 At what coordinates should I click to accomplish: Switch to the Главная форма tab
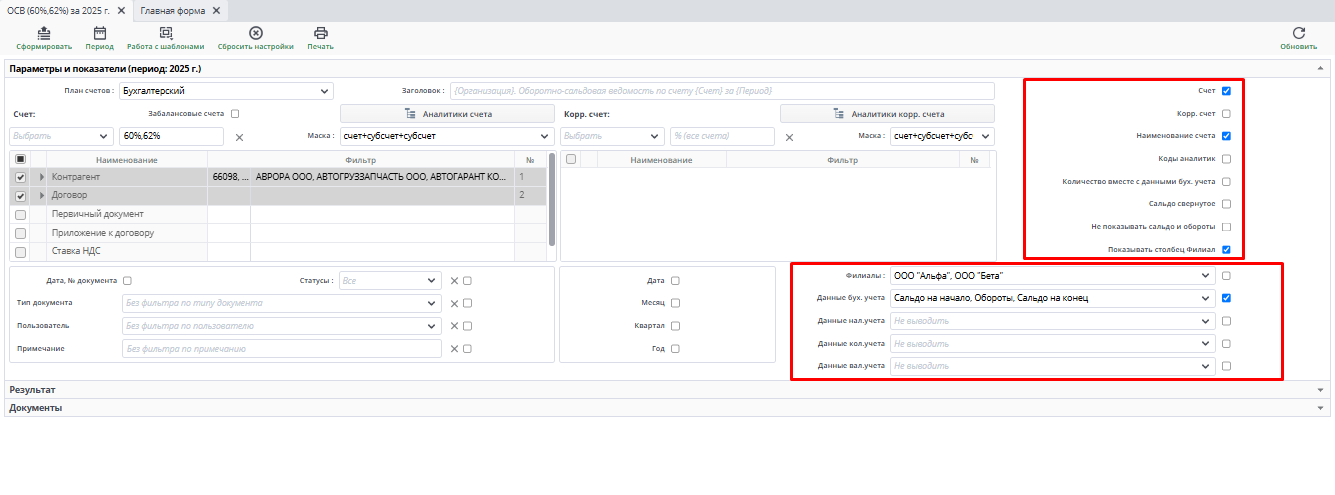(x=173, y=10)
